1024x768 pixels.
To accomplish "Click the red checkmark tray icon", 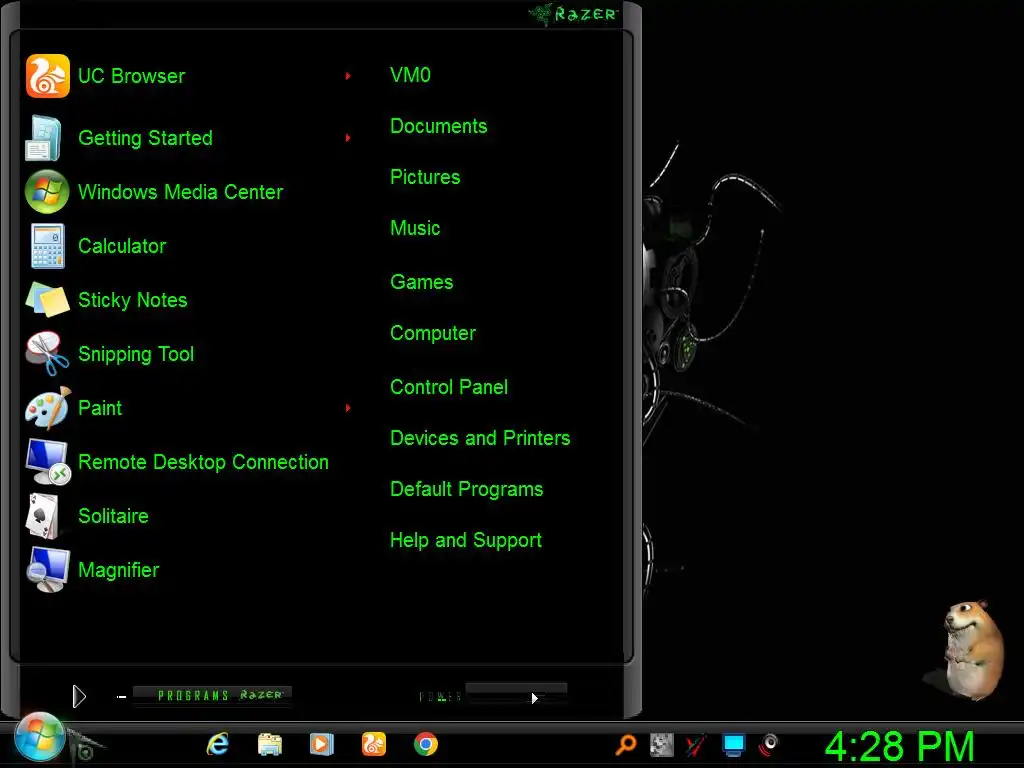I will point(696,744).
